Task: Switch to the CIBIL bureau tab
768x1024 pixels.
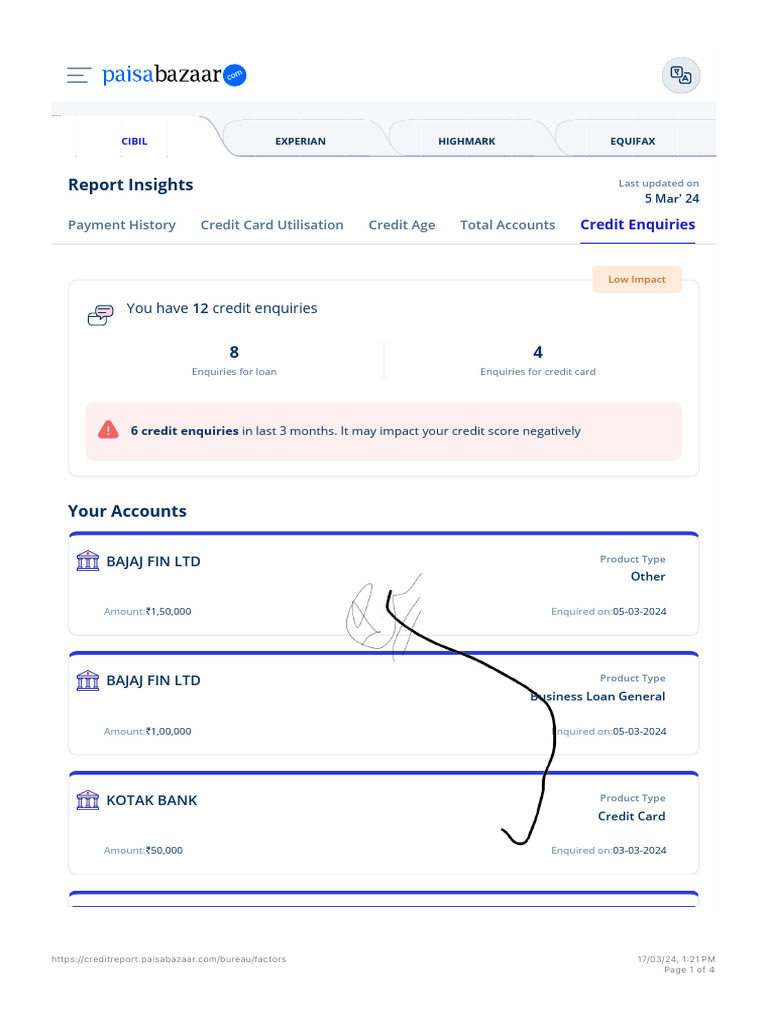Action: pos(134,141)
